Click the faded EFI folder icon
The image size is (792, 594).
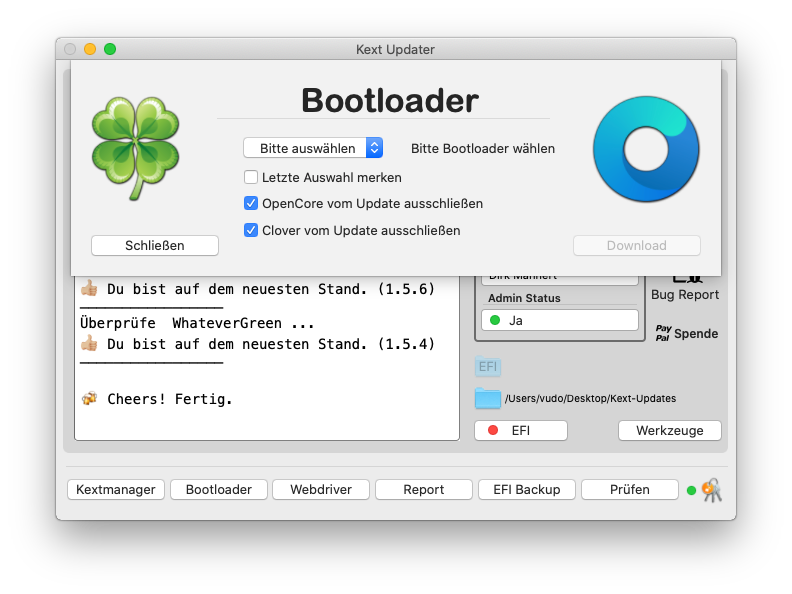[487, 367]
